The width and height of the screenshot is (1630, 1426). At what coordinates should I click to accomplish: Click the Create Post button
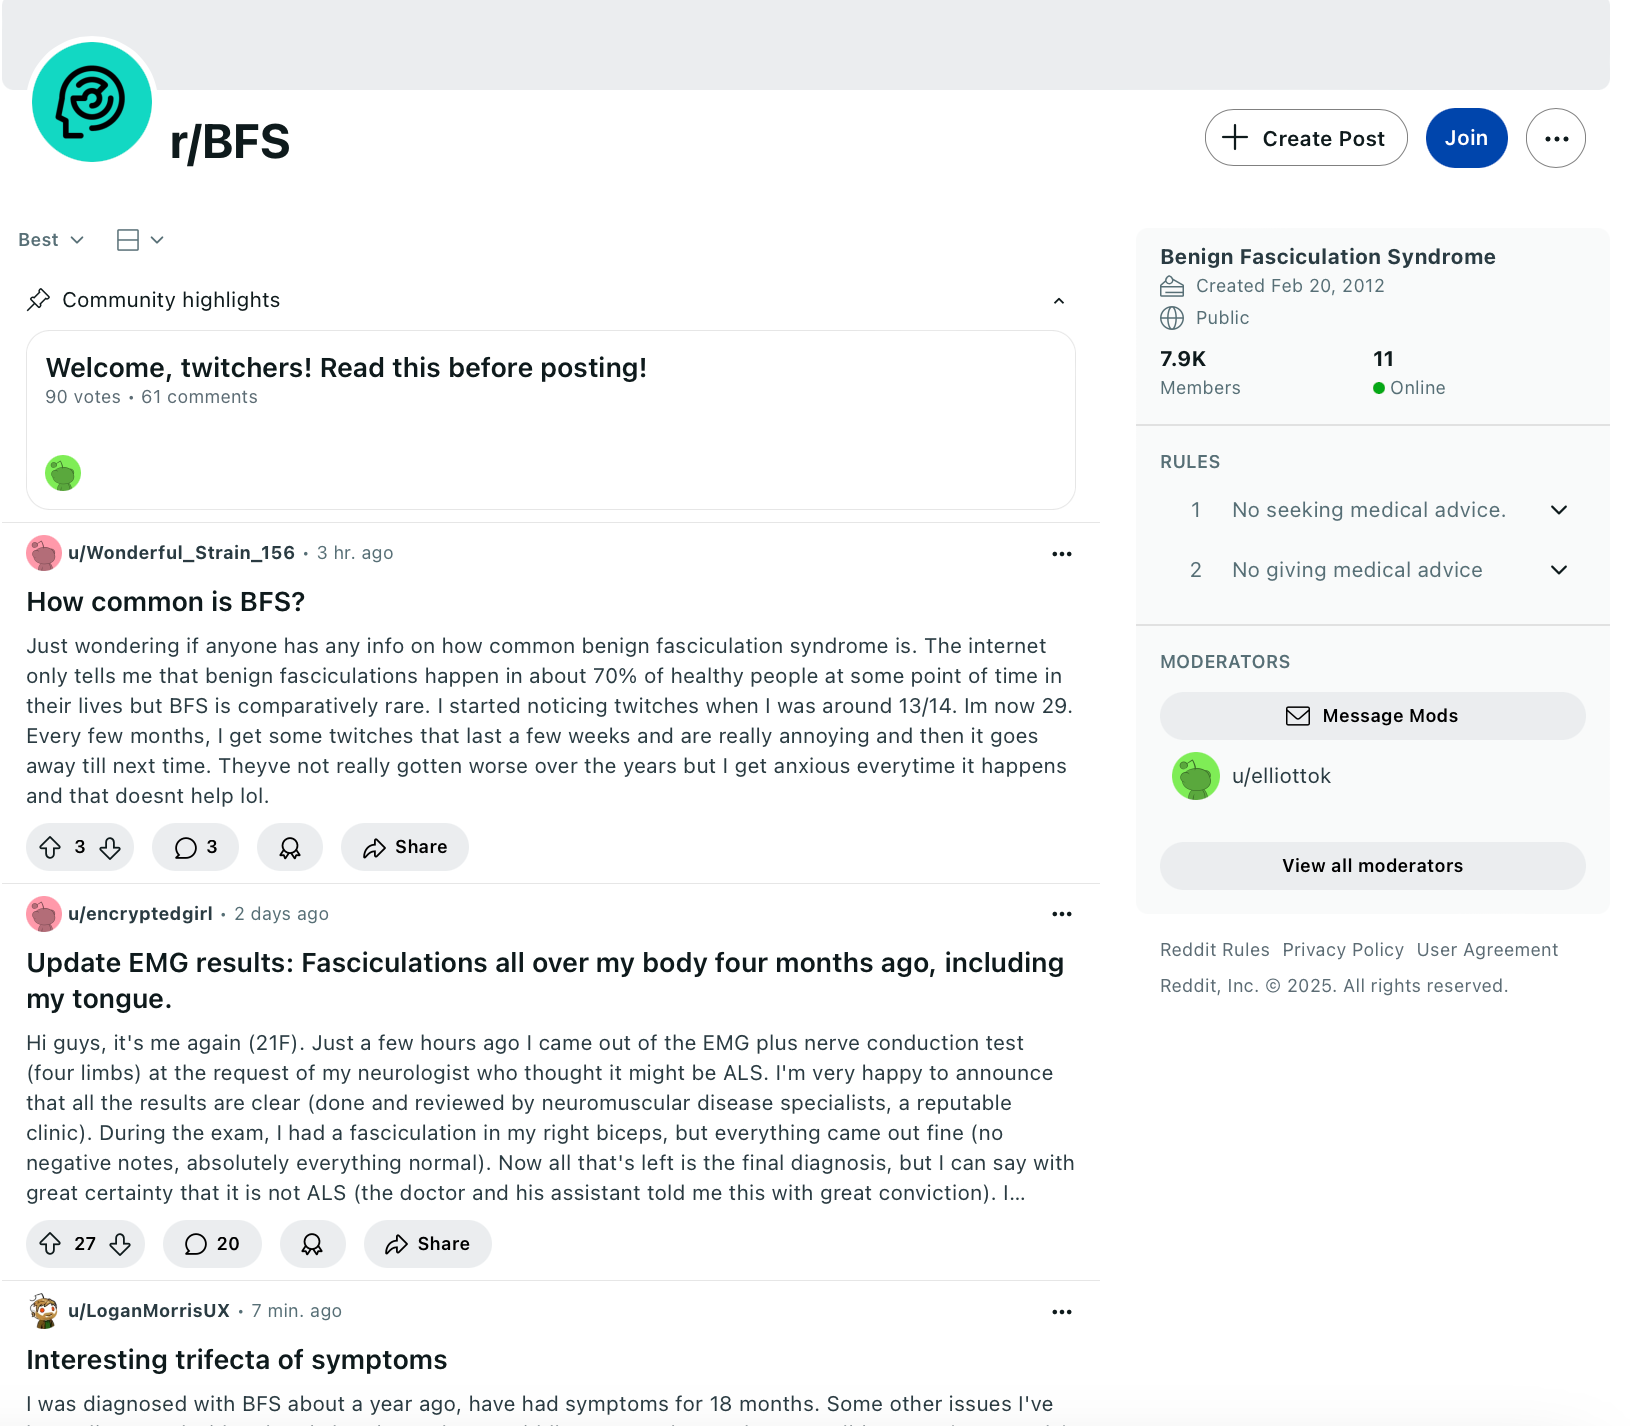pyautogui.click(x=1306, y=138)
